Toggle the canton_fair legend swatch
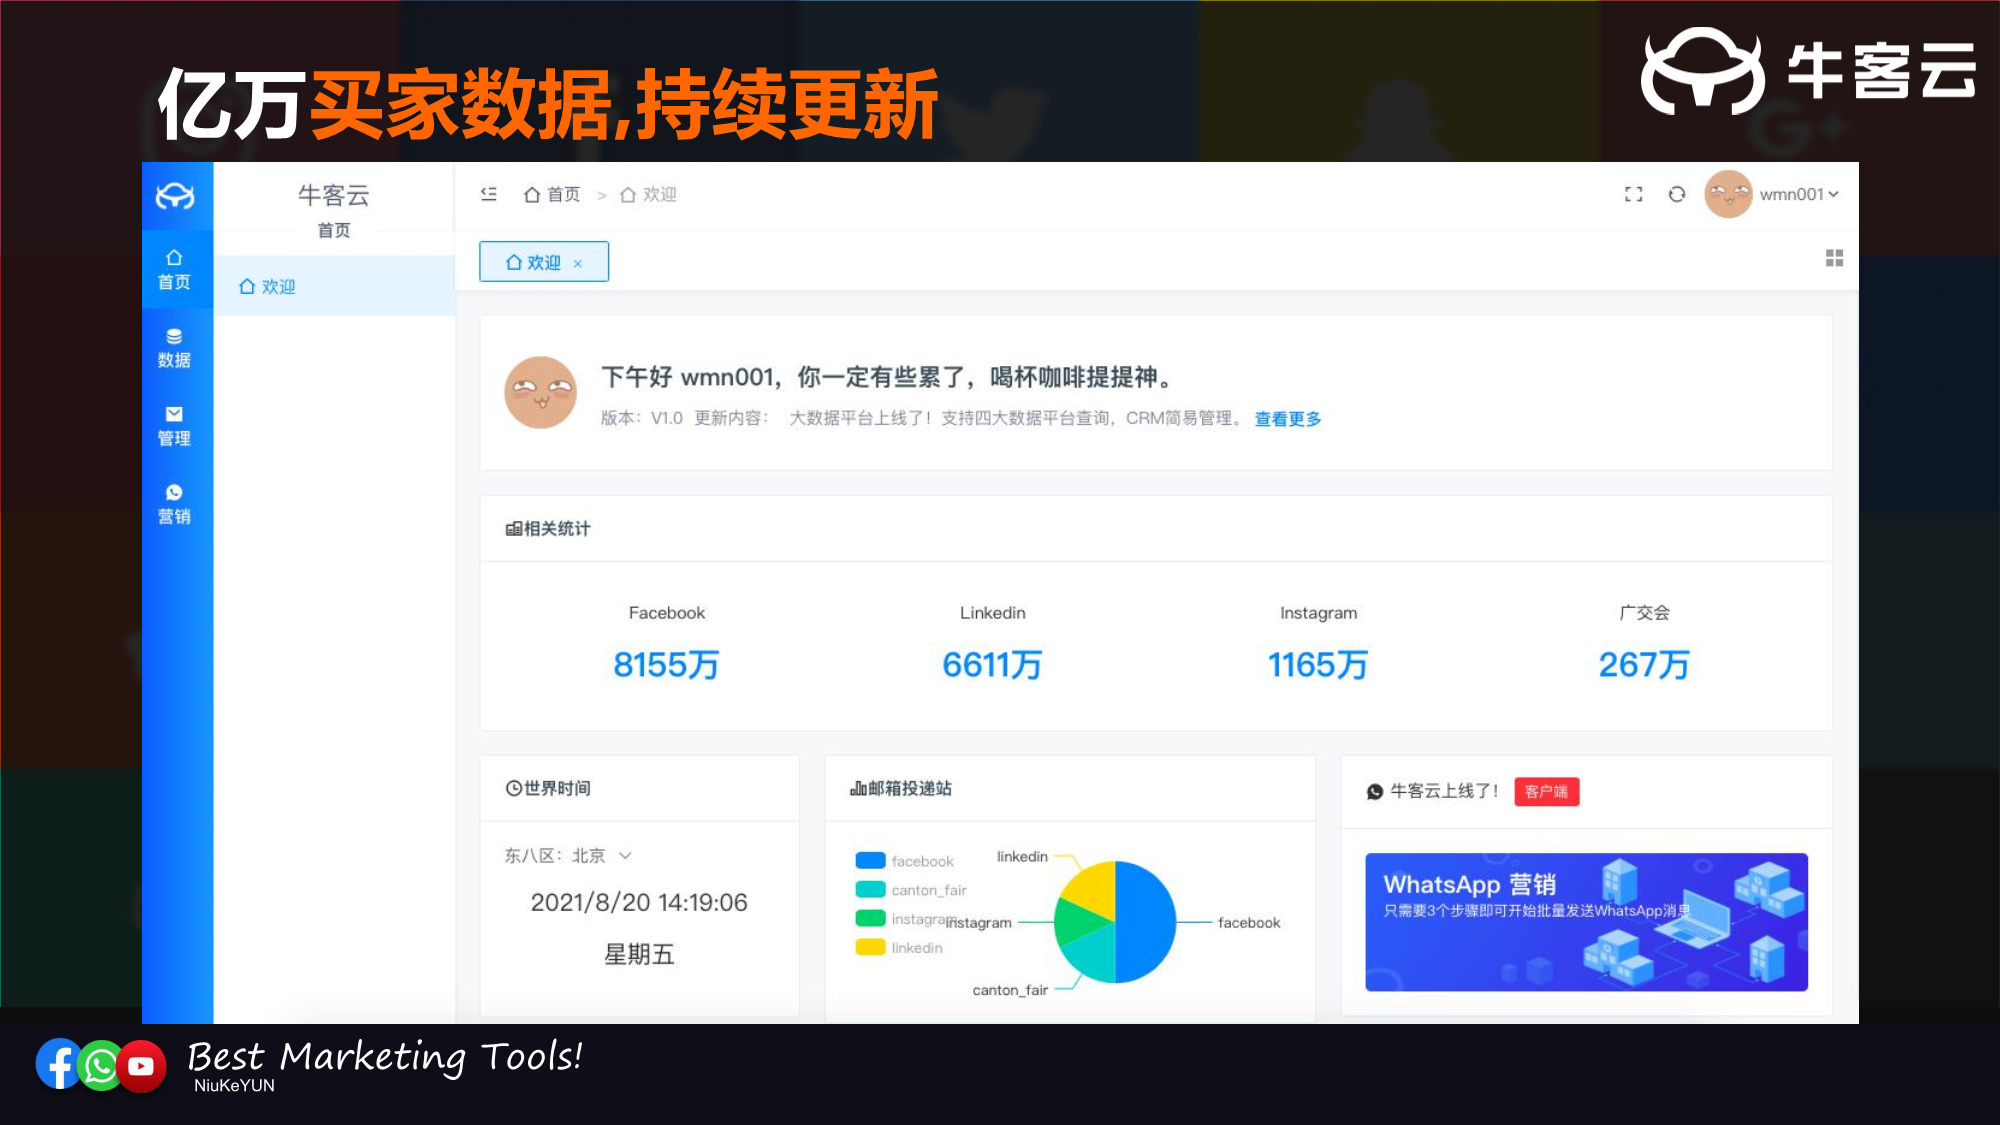 pyautogui.click(x=870, y=890)
